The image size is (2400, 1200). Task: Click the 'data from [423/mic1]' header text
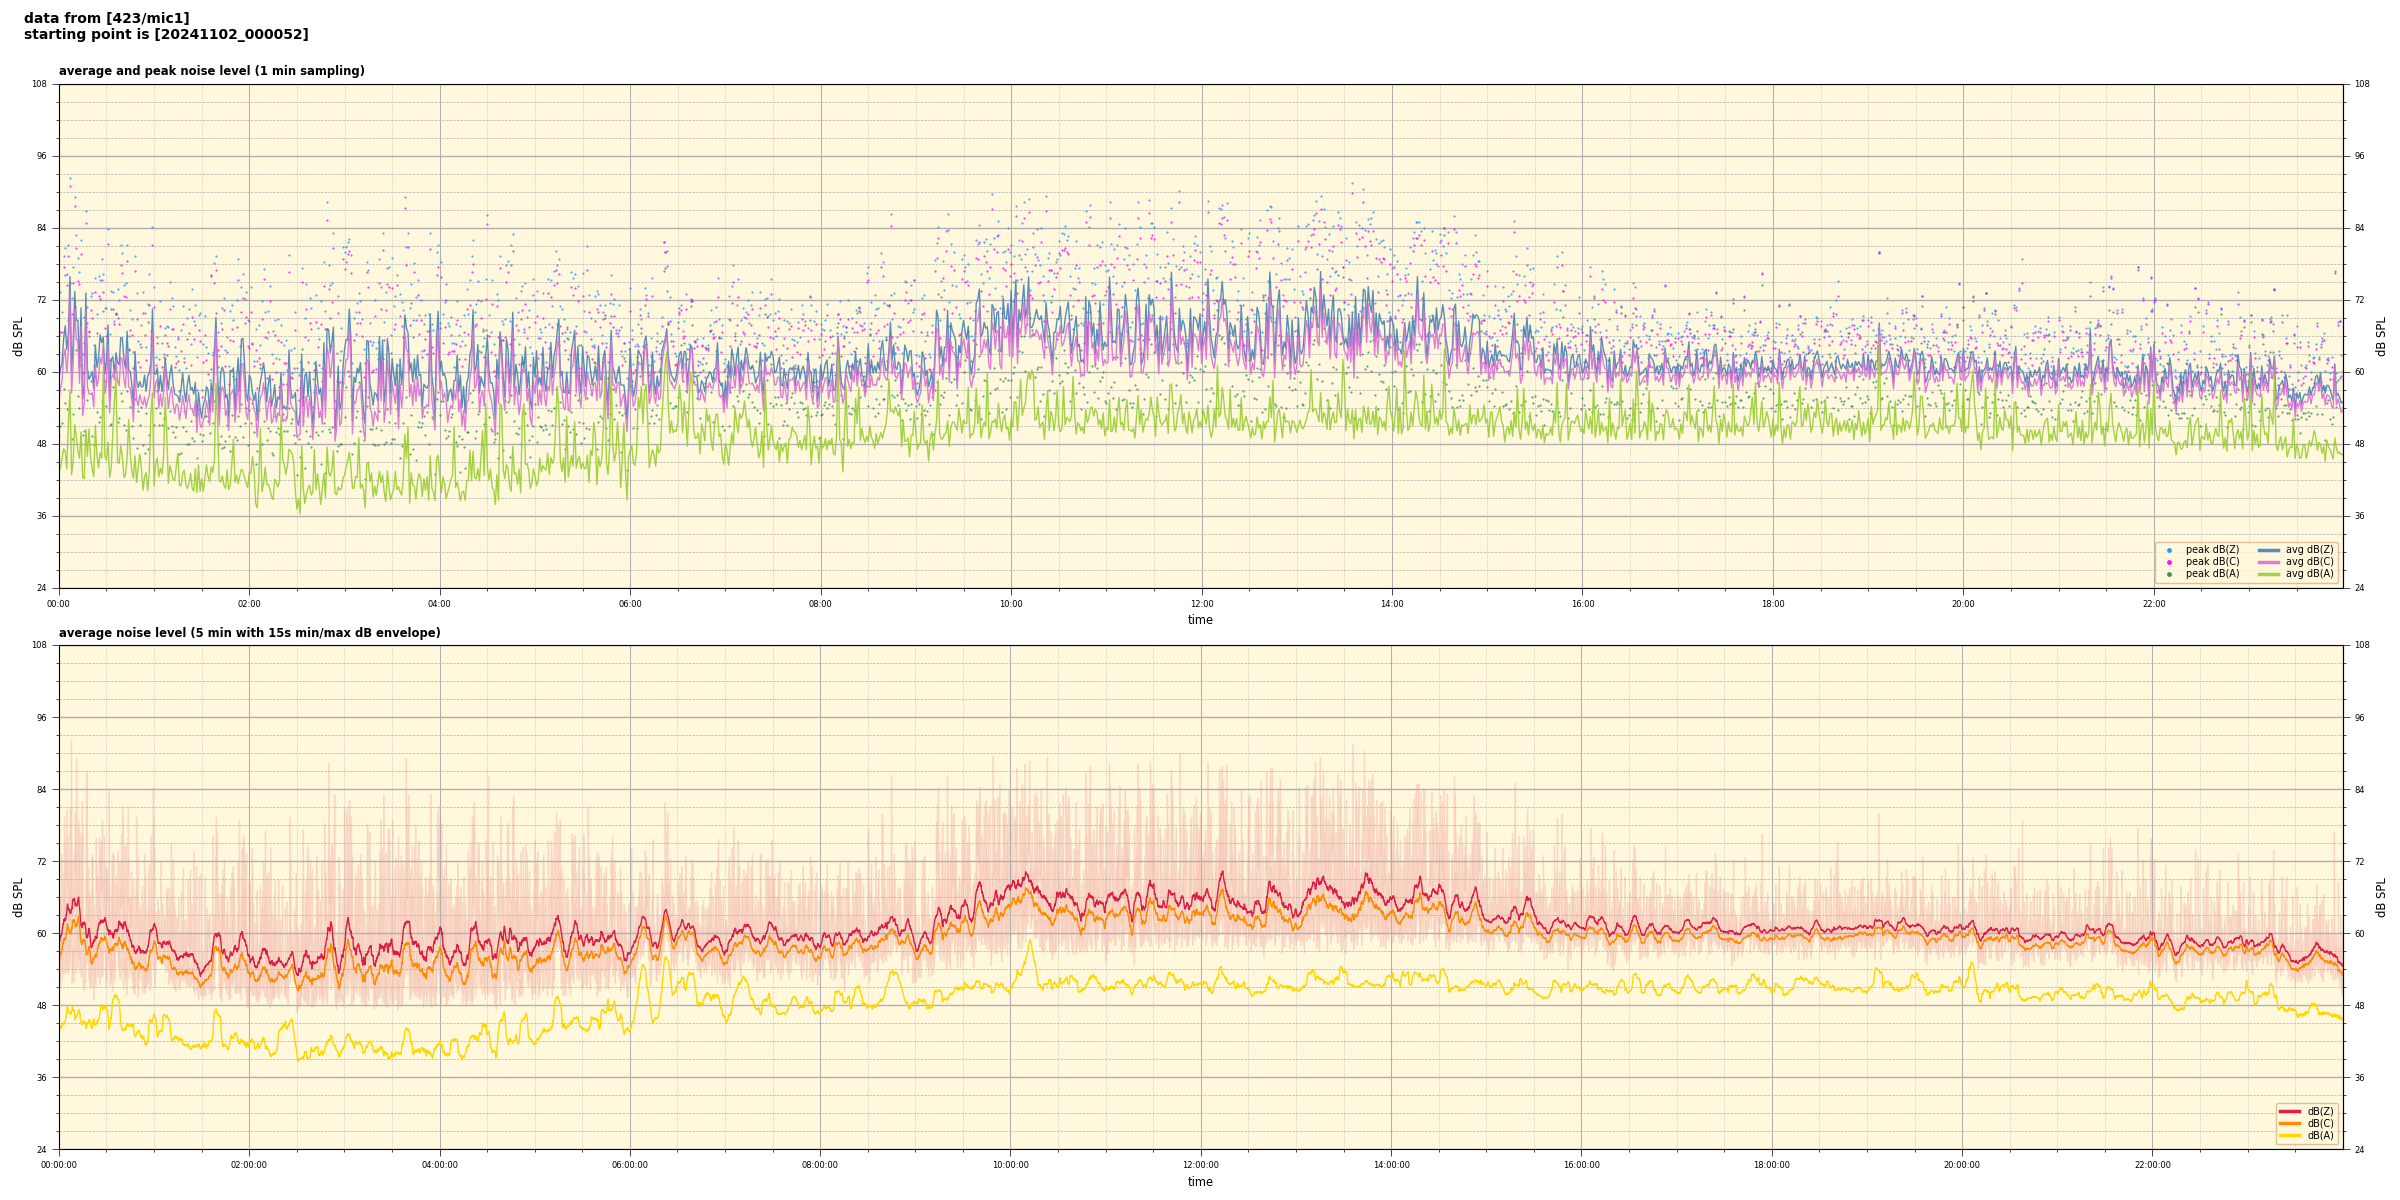[106, 18]
